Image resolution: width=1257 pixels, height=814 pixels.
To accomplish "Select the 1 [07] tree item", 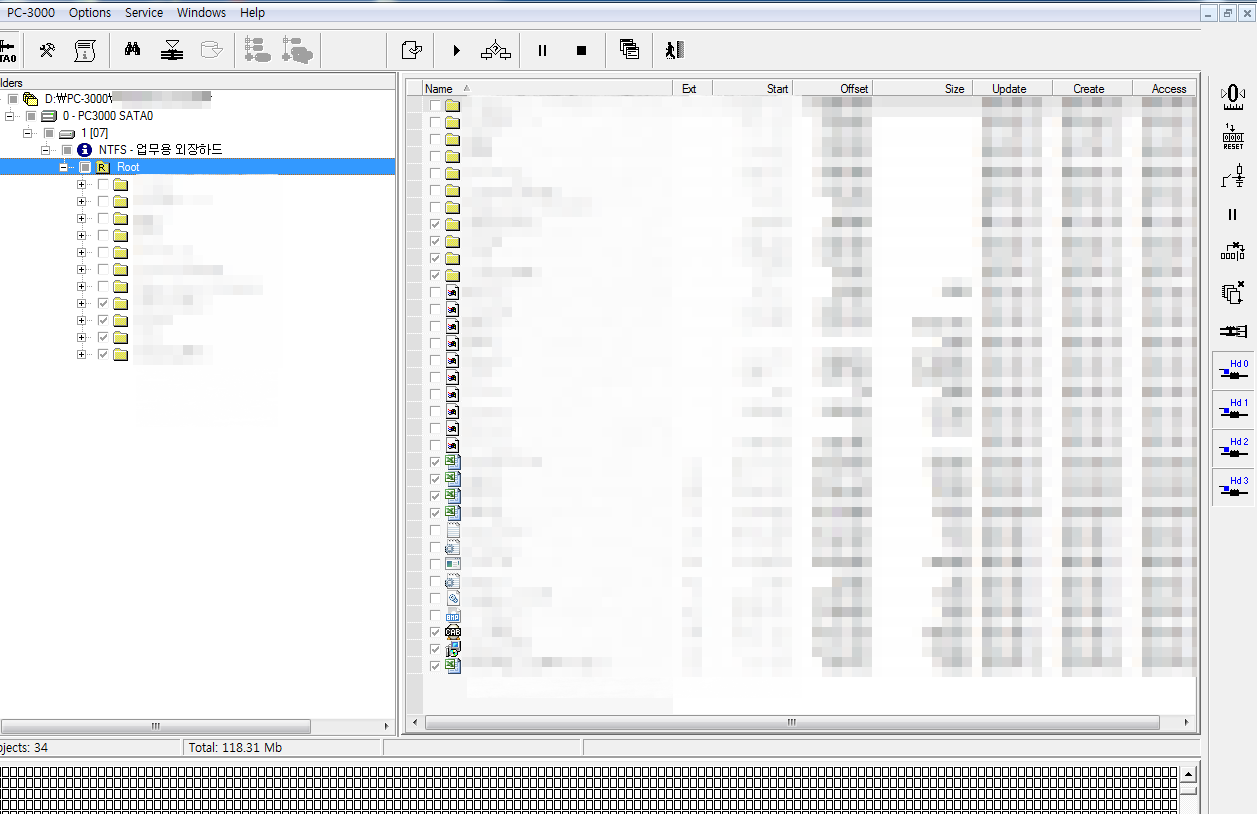I will pos(94,133).
